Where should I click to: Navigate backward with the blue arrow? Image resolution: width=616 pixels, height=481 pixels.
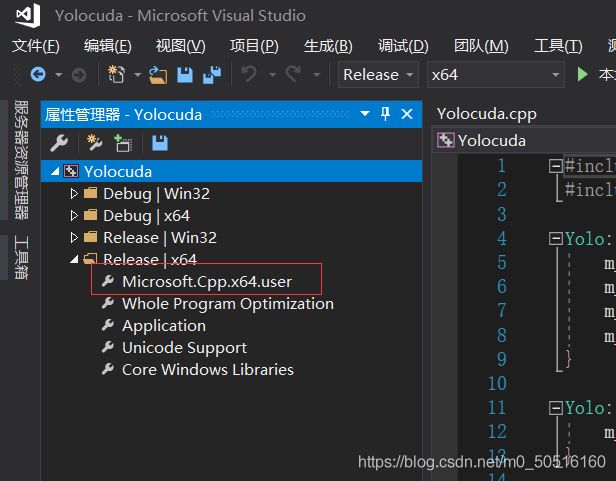tap(38, 74)
